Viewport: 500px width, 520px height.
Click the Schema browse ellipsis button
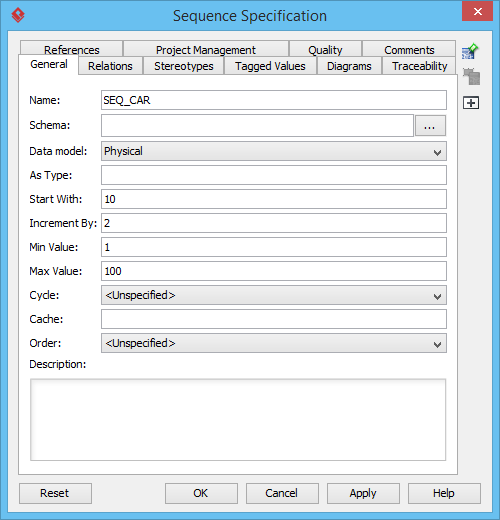point(430,126)
